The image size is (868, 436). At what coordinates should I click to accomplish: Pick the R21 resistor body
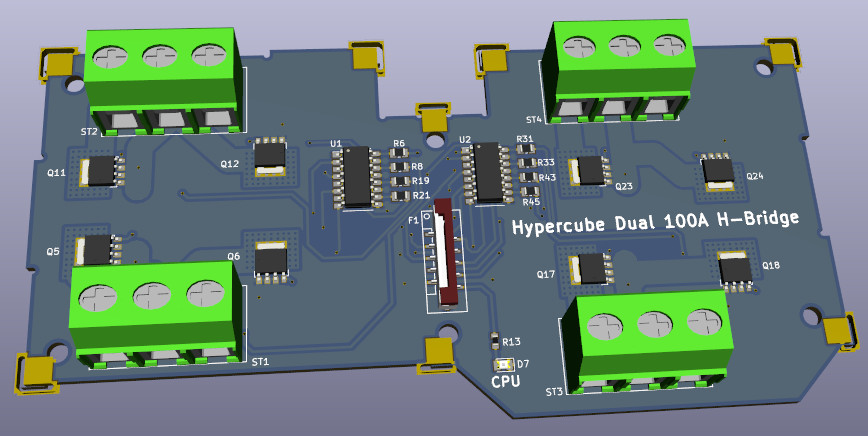(401, 196)
